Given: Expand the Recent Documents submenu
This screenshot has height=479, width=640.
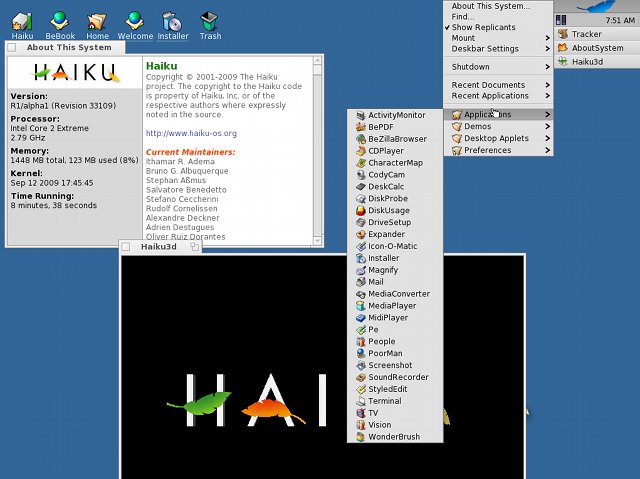Looking at the screenshot, I should [x=498, y=85].
